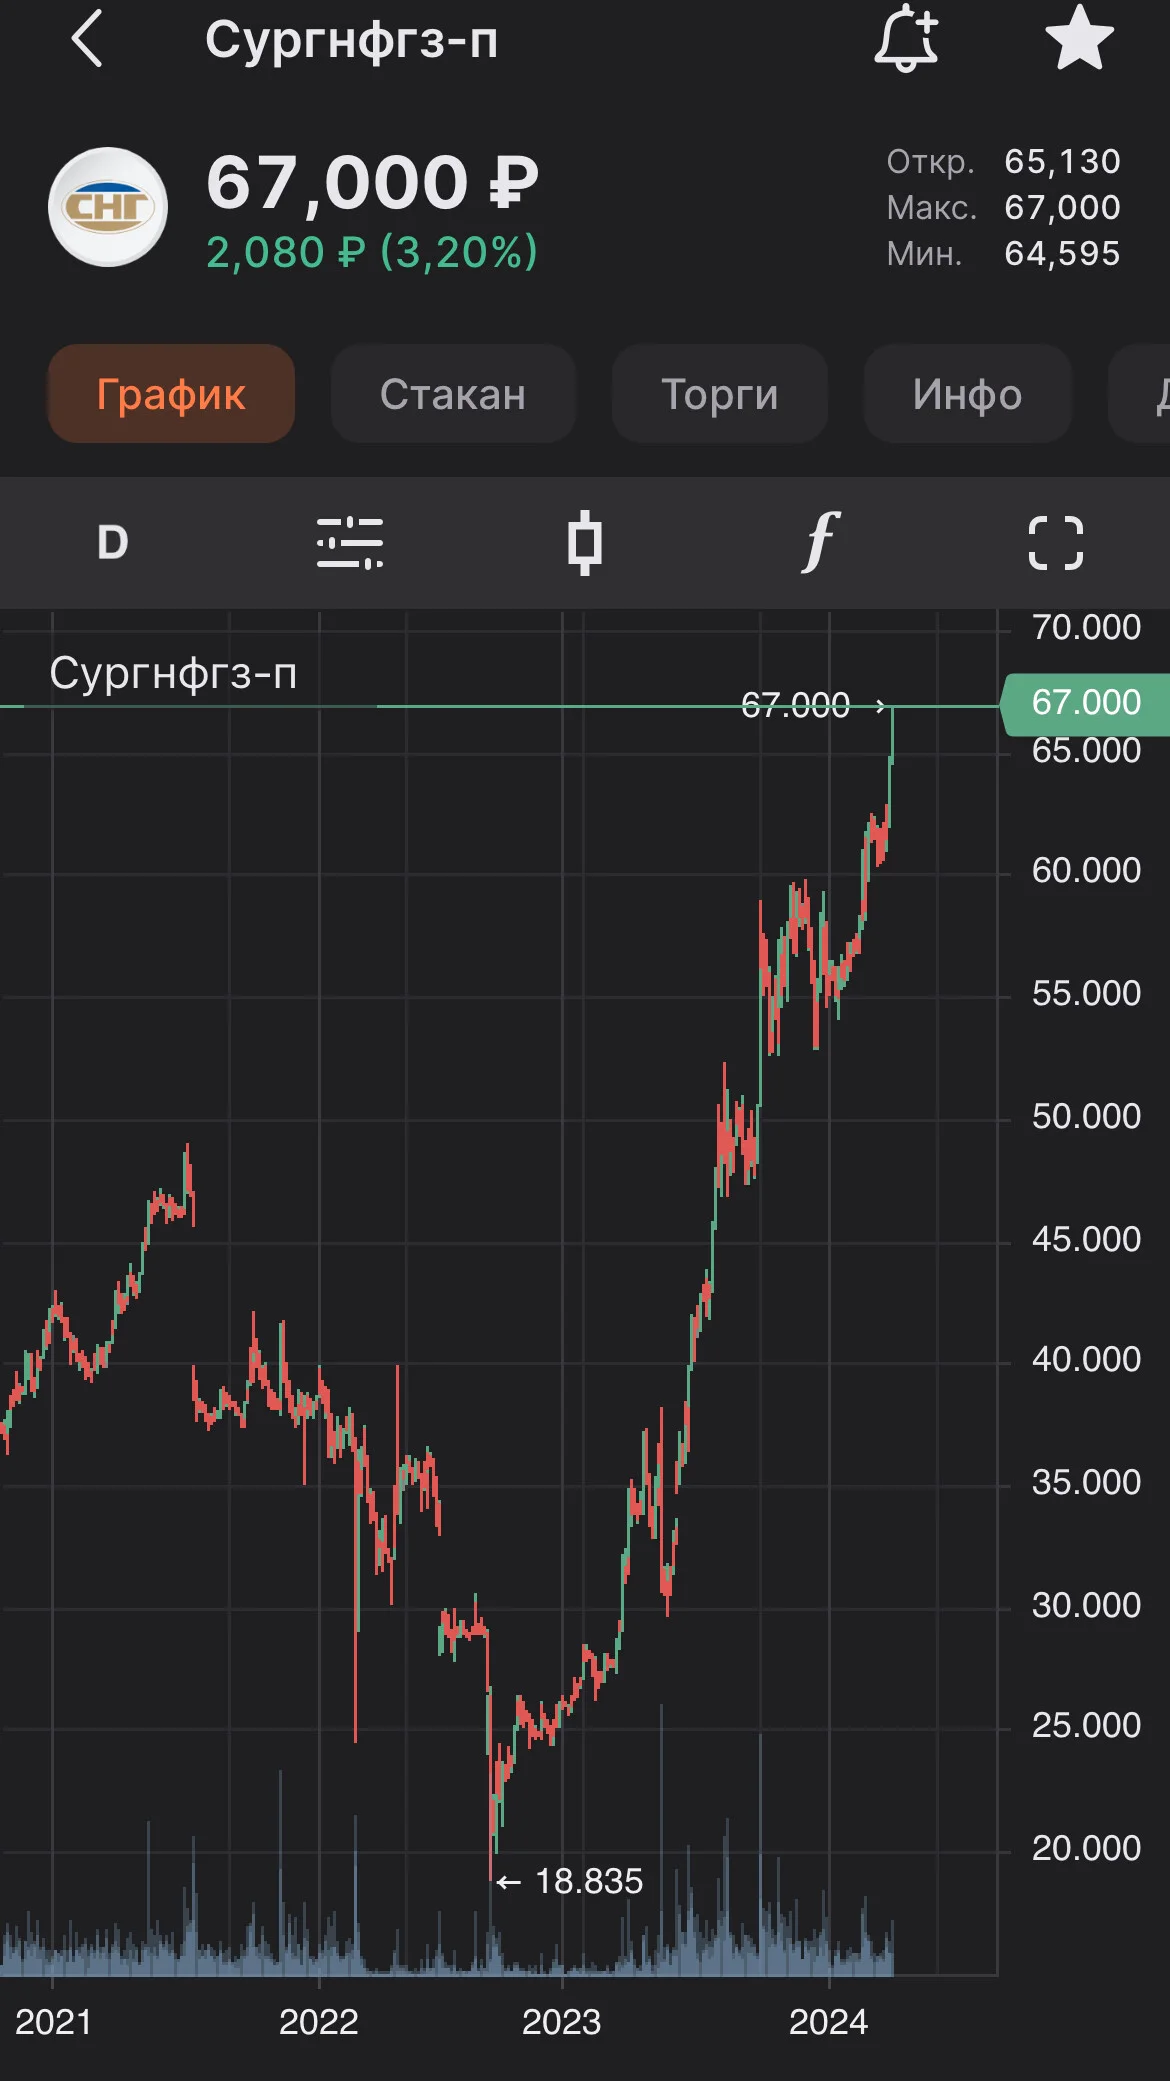This screenshot has width=1170, height=2081.
Task: Change the D timeframe interval
Action: [x=113, y=543]
